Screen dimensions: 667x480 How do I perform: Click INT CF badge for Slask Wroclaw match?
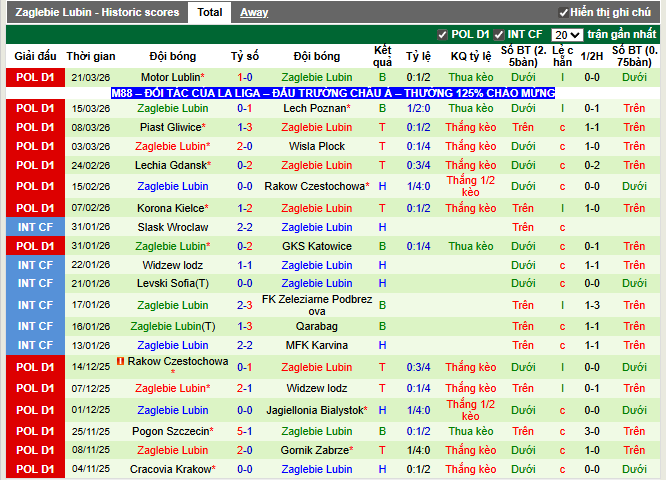pos(35,227)
